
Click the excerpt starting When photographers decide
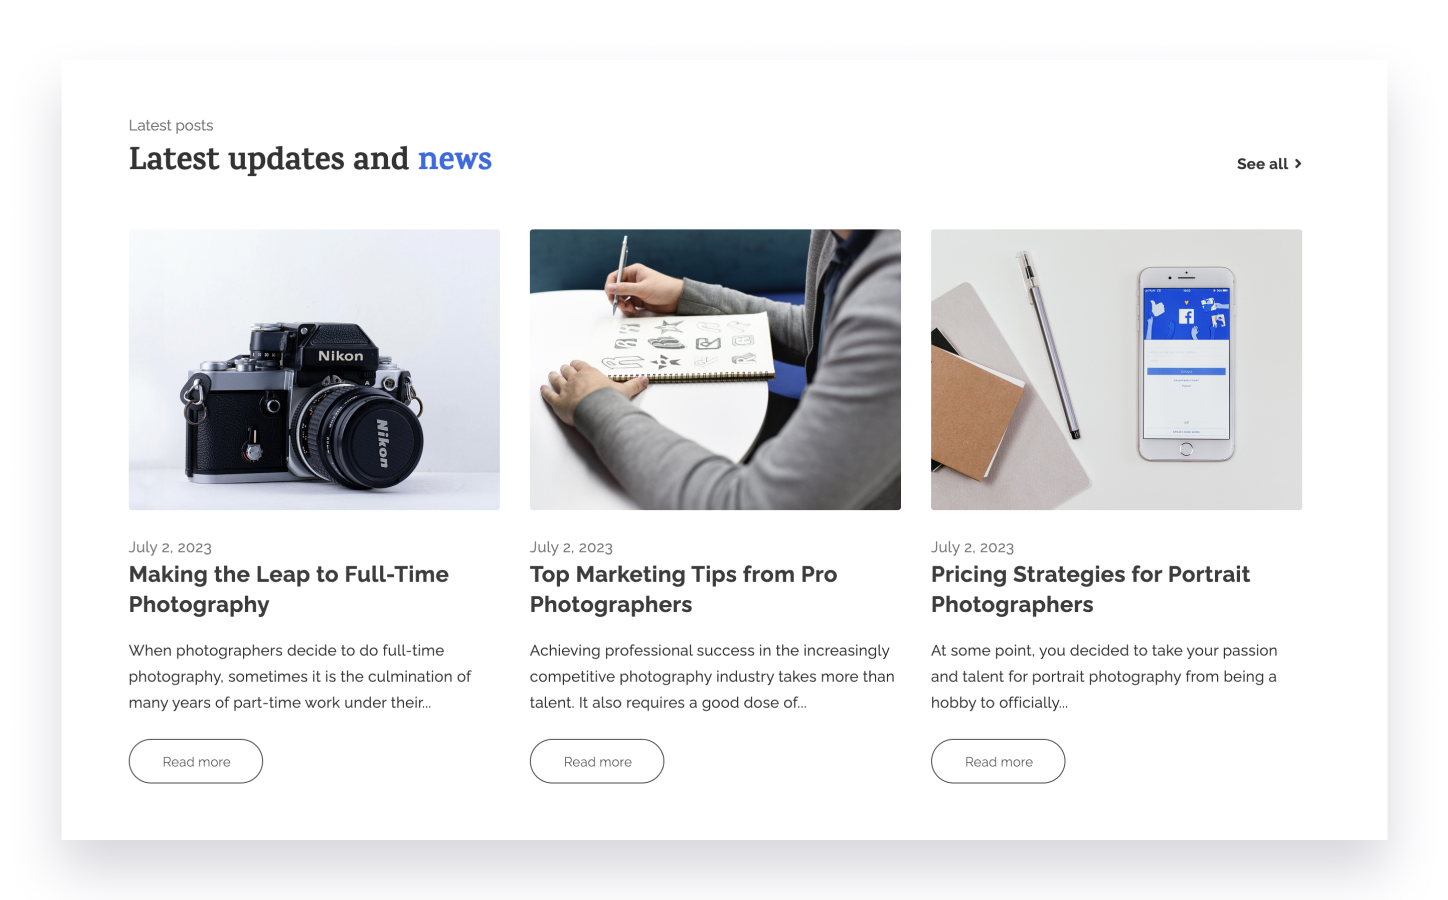[x=300, y=676]
